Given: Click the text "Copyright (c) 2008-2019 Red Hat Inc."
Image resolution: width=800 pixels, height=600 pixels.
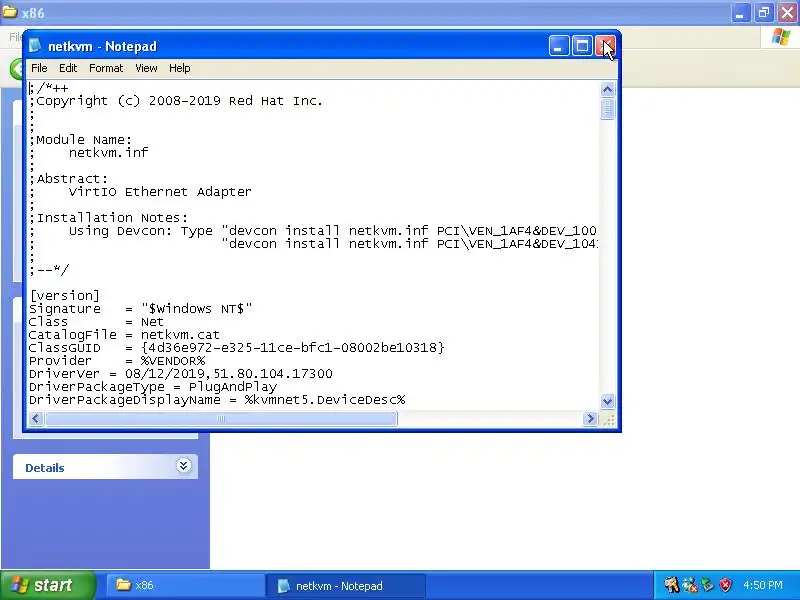Looking at the screenshot, I should coord(180,101).
